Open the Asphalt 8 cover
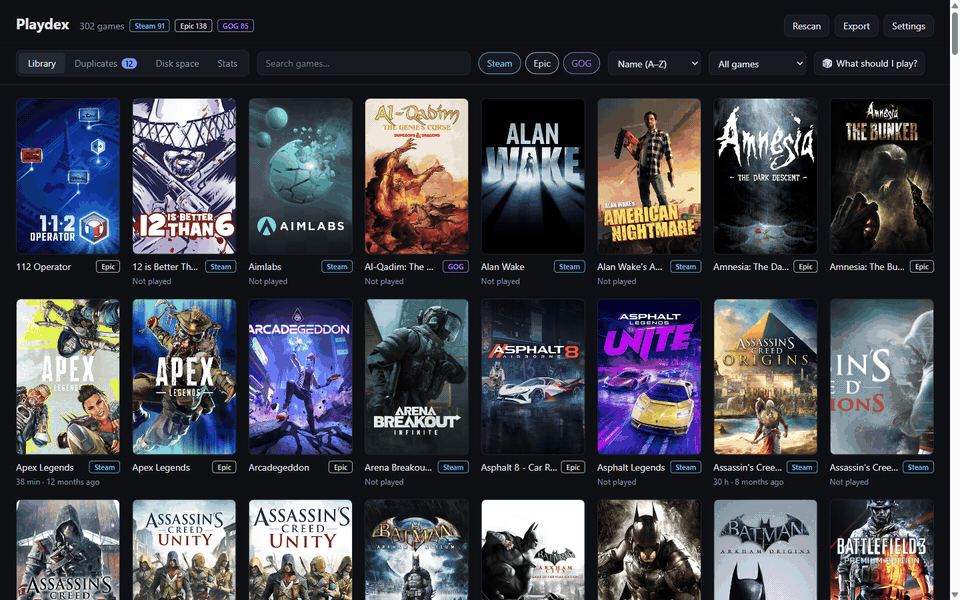 click(x=533, y=377)
